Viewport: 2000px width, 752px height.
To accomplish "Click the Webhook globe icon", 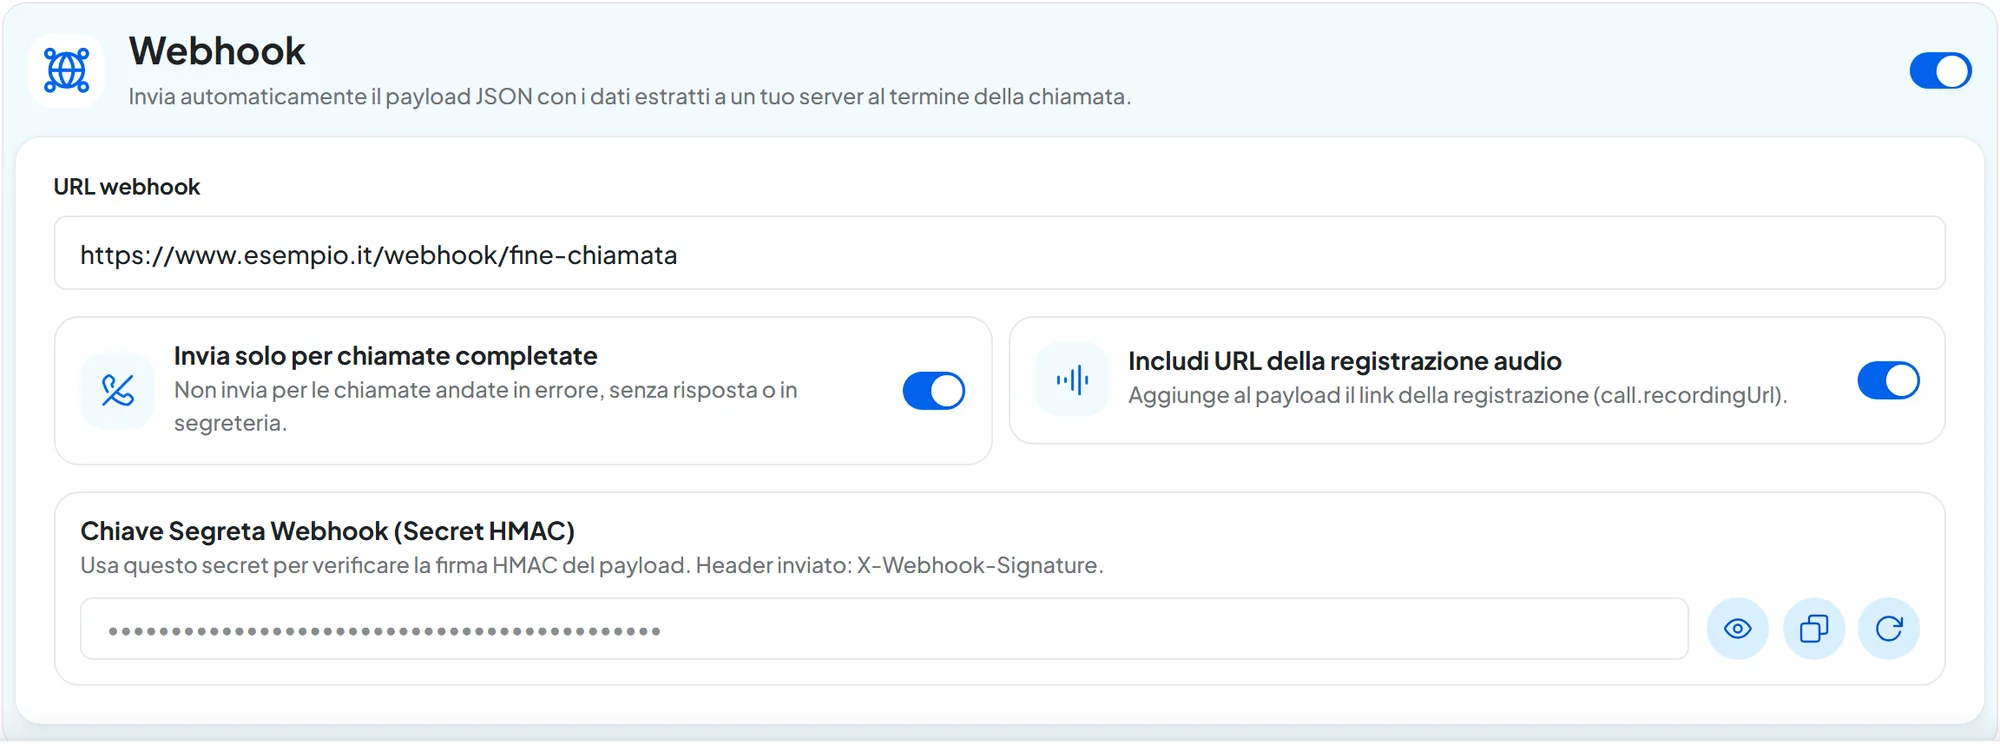I will (x=67, y=71).
